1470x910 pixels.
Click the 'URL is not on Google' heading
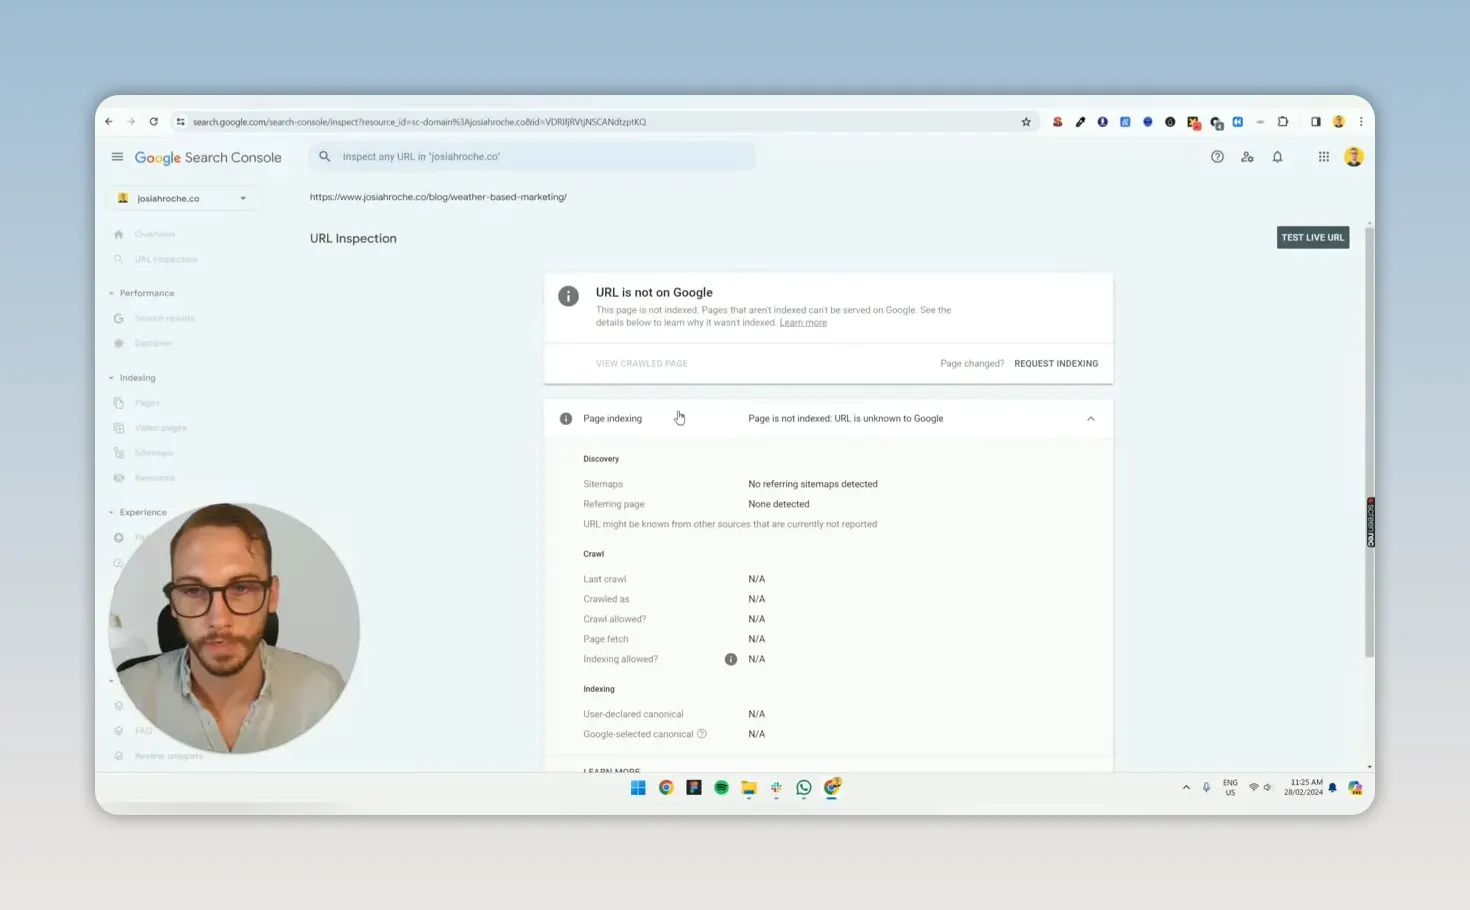click(x=654, y=293)
